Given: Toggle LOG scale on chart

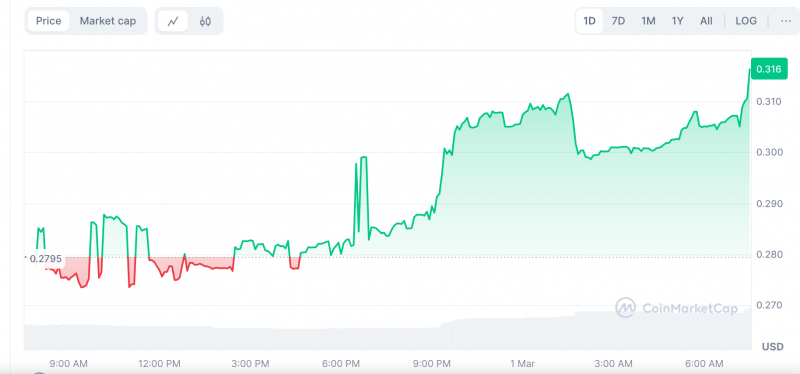Looking at the screenshot, I should pos(746,21).
